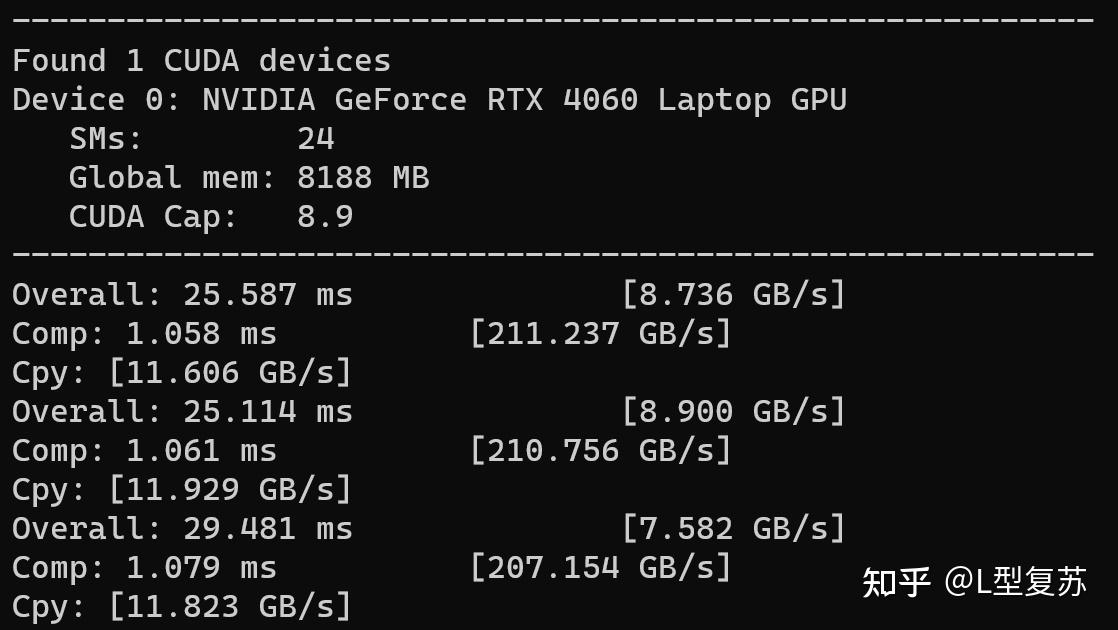Click the [8.736 GB/s] throughput value

[733, 295]
